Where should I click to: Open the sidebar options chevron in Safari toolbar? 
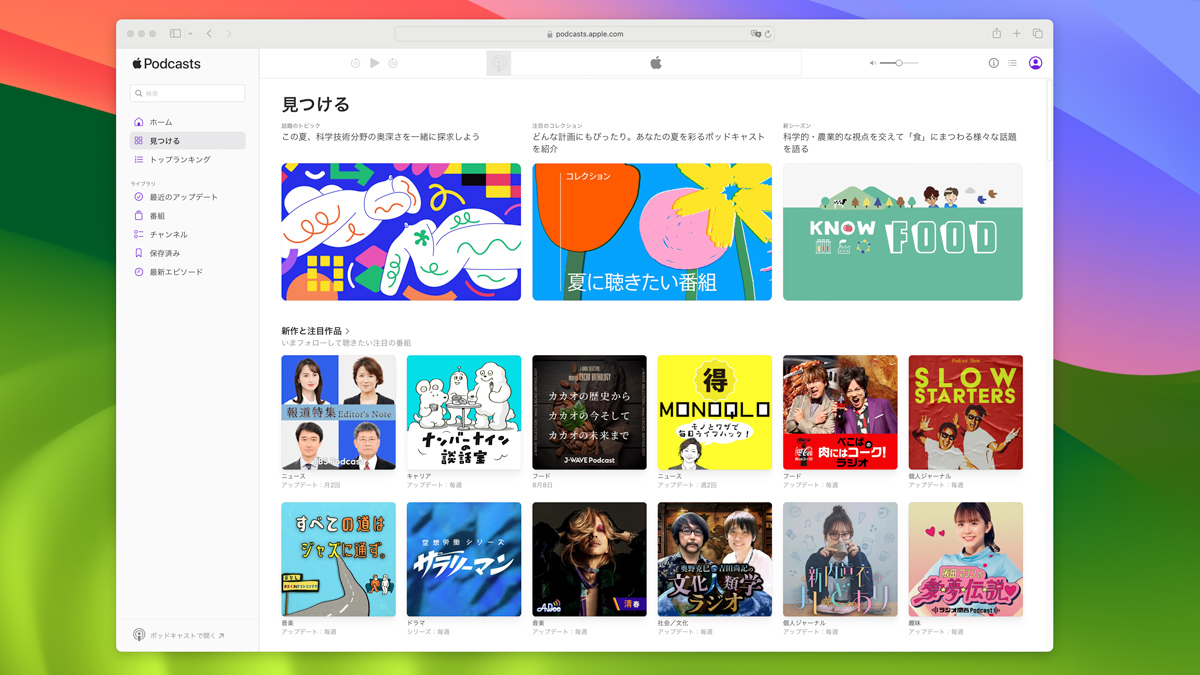190,34
